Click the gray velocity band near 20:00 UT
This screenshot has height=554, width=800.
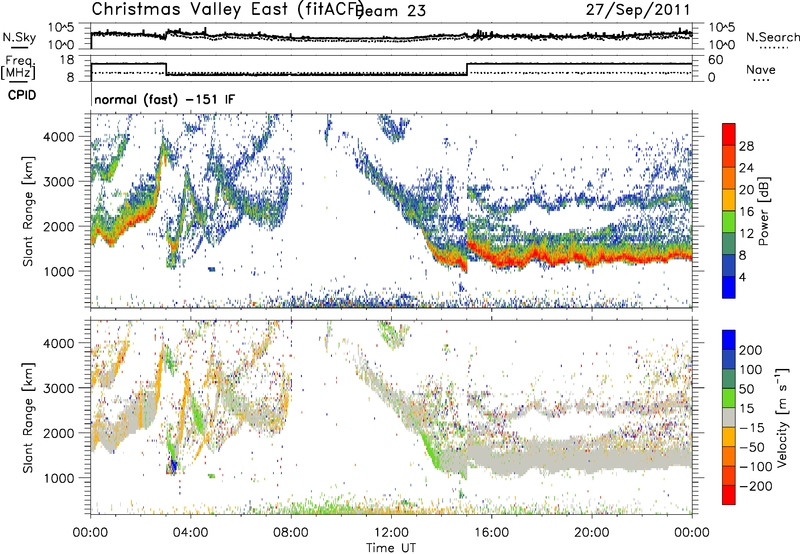point(592,456)
